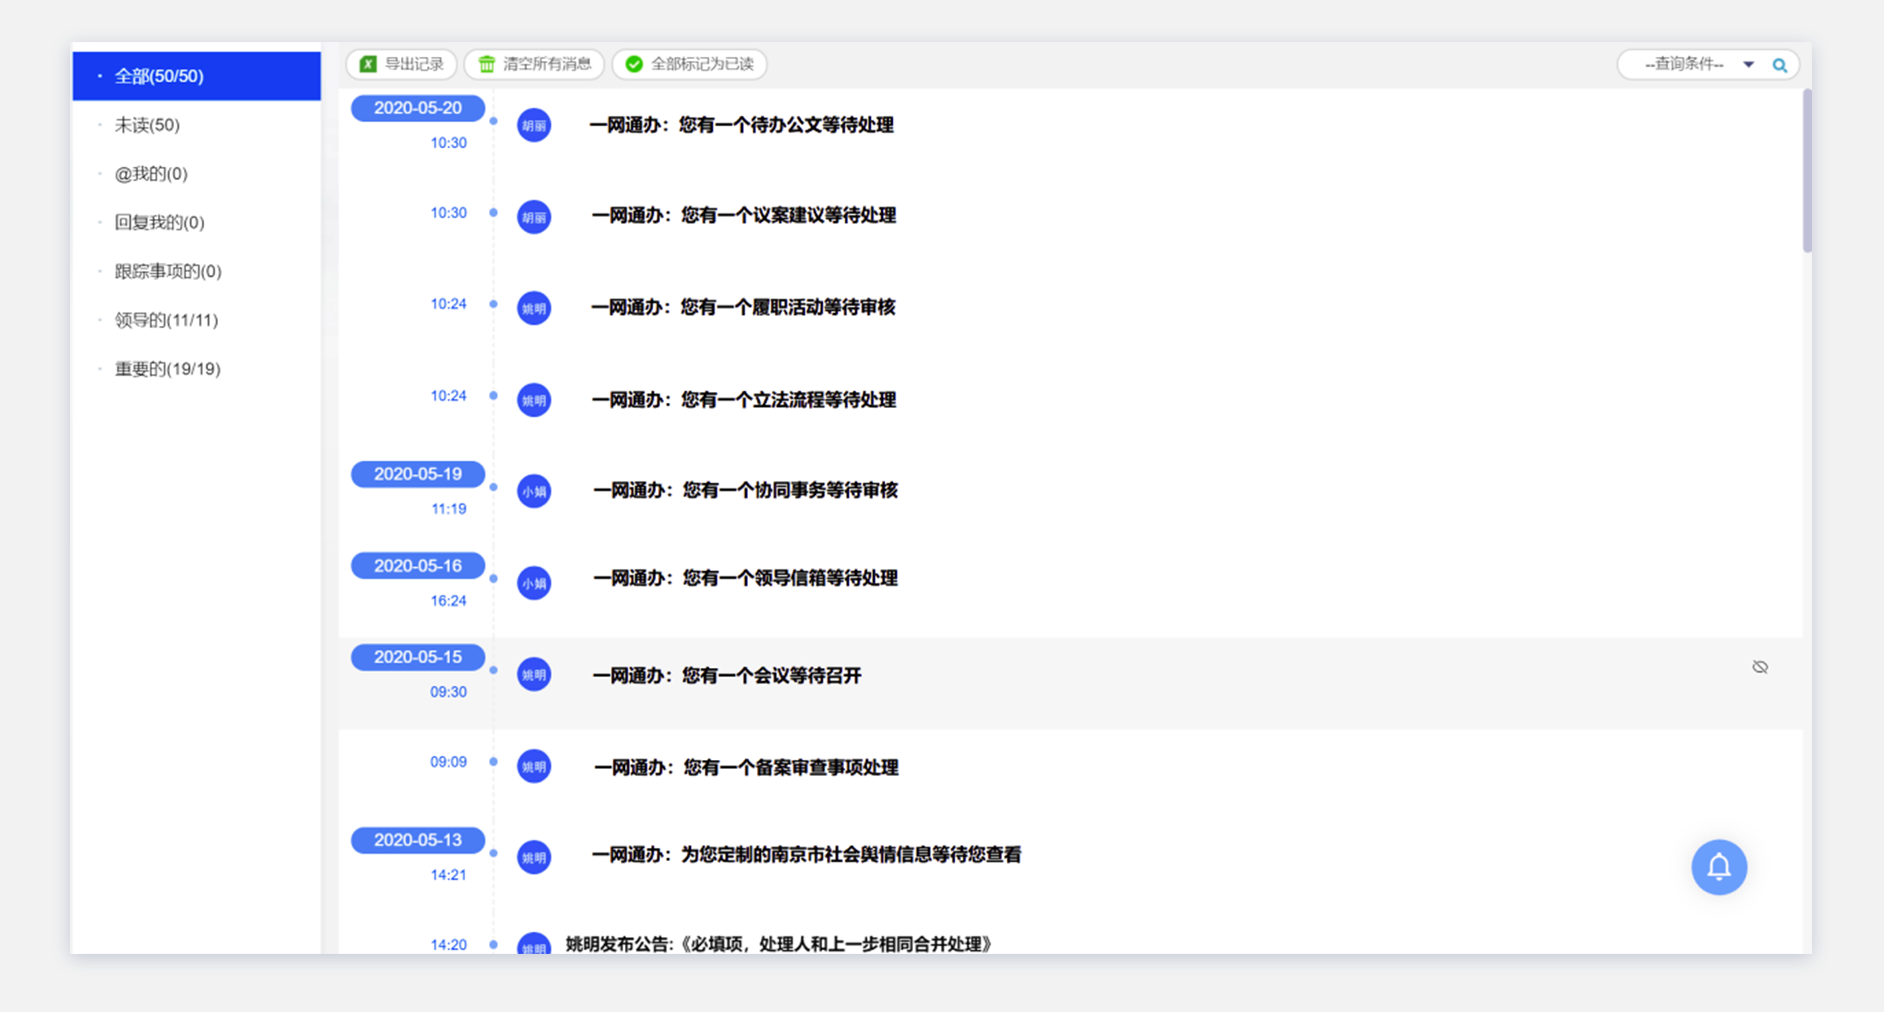Click the dropdown arrow beside 查询条件
1884x1012 pixels.
pos(1748,64)
